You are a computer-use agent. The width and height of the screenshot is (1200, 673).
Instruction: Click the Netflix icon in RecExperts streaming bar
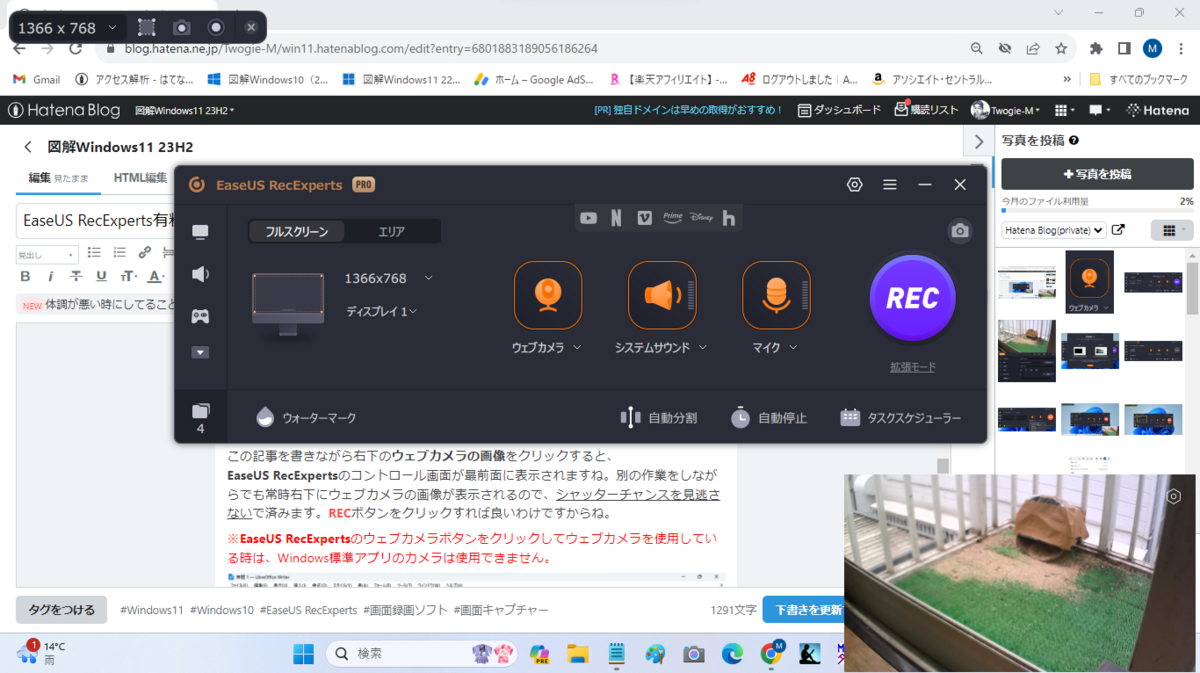pyautogui.click(x=616, y=218)
